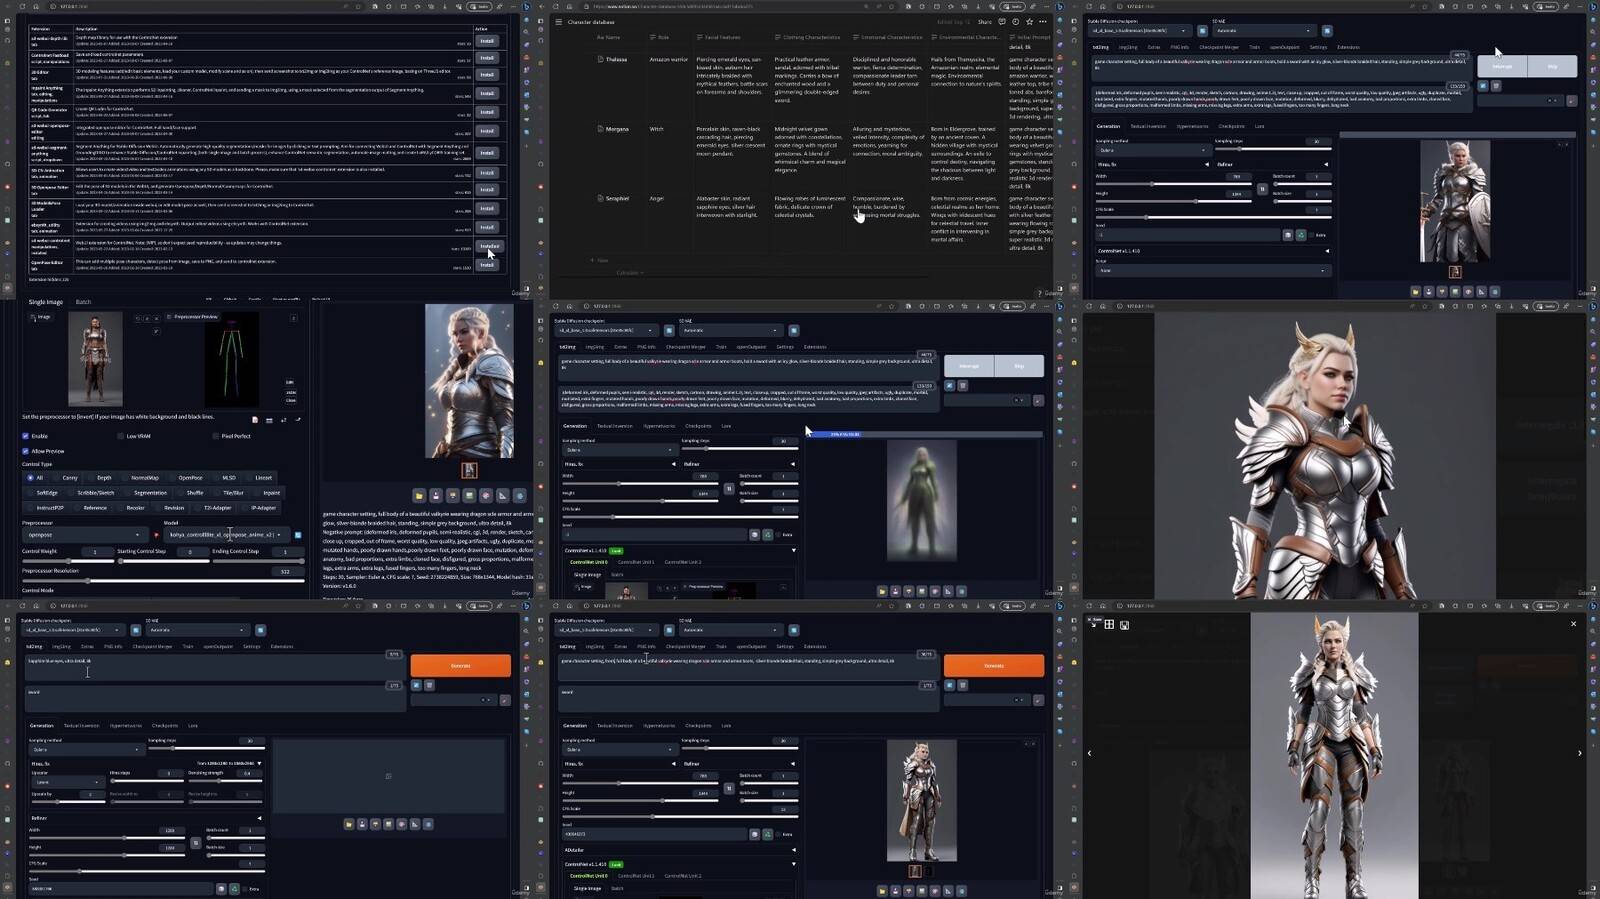The height and width of the screenshot is (899, 1600).
Task: Adjust the Preprocessor Resolution slider
Action: point(162,580)
